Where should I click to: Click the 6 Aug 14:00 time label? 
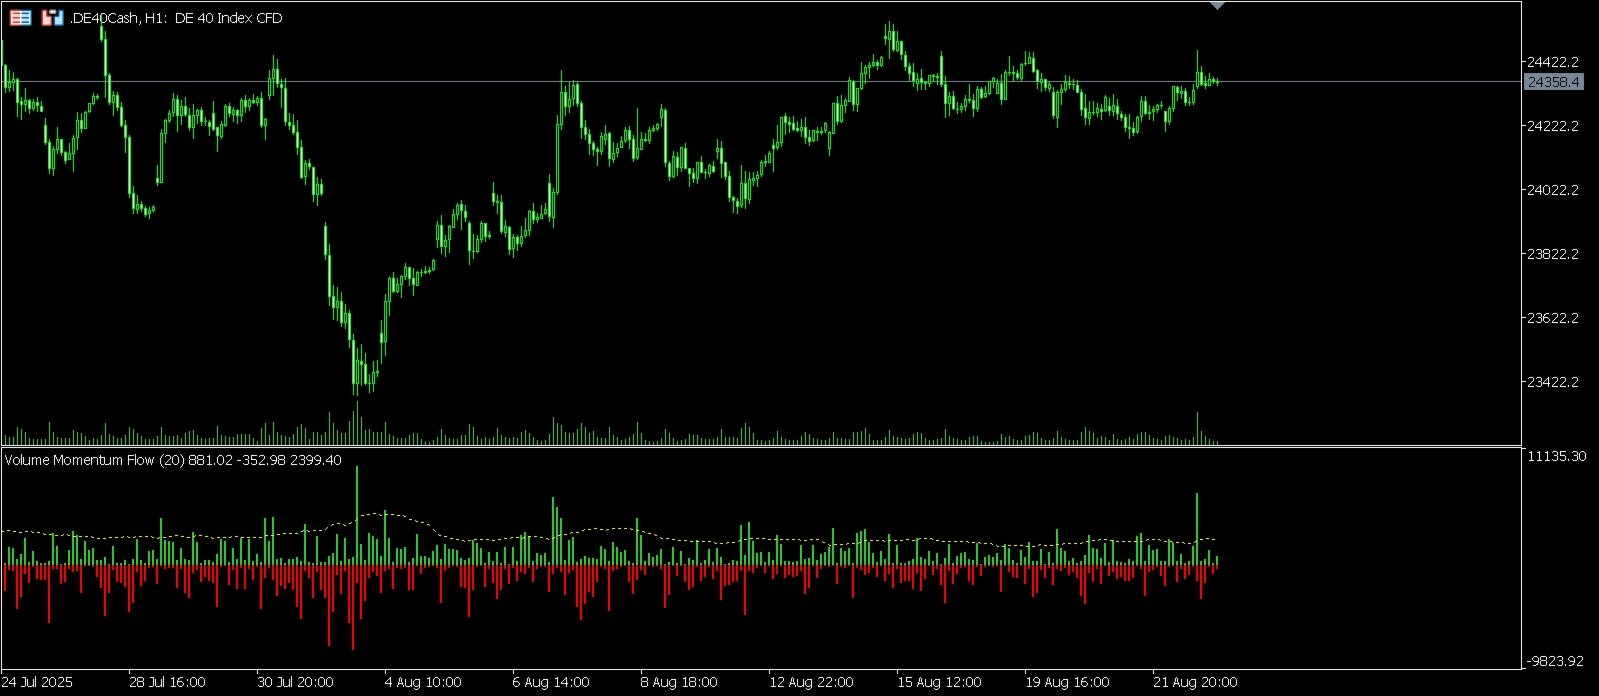551,682
